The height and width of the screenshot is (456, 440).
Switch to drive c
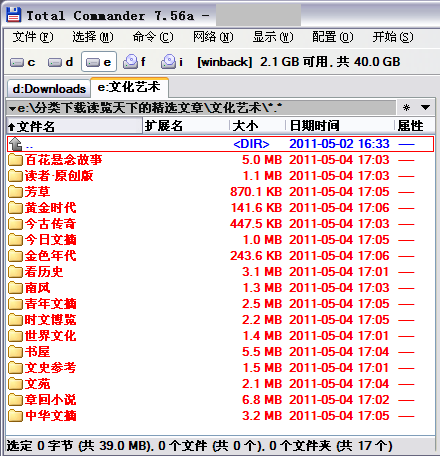pyautogui.click(x=23, y=62)
